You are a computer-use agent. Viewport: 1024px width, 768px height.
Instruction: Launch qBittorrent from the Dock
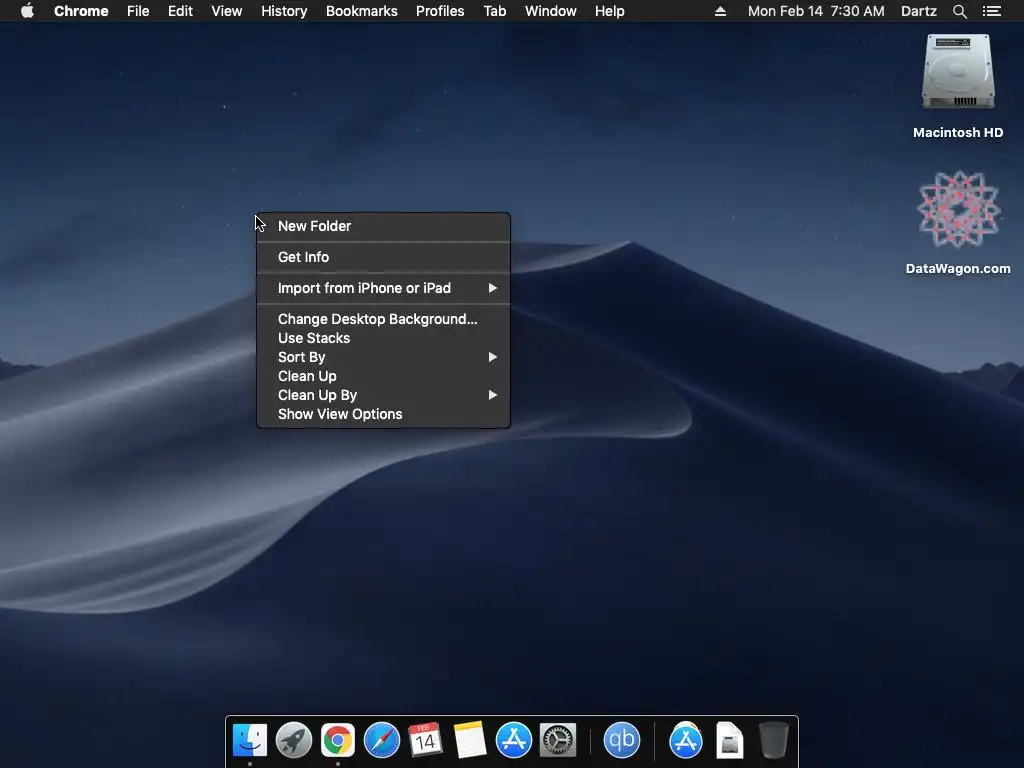(x=621, y=741)
